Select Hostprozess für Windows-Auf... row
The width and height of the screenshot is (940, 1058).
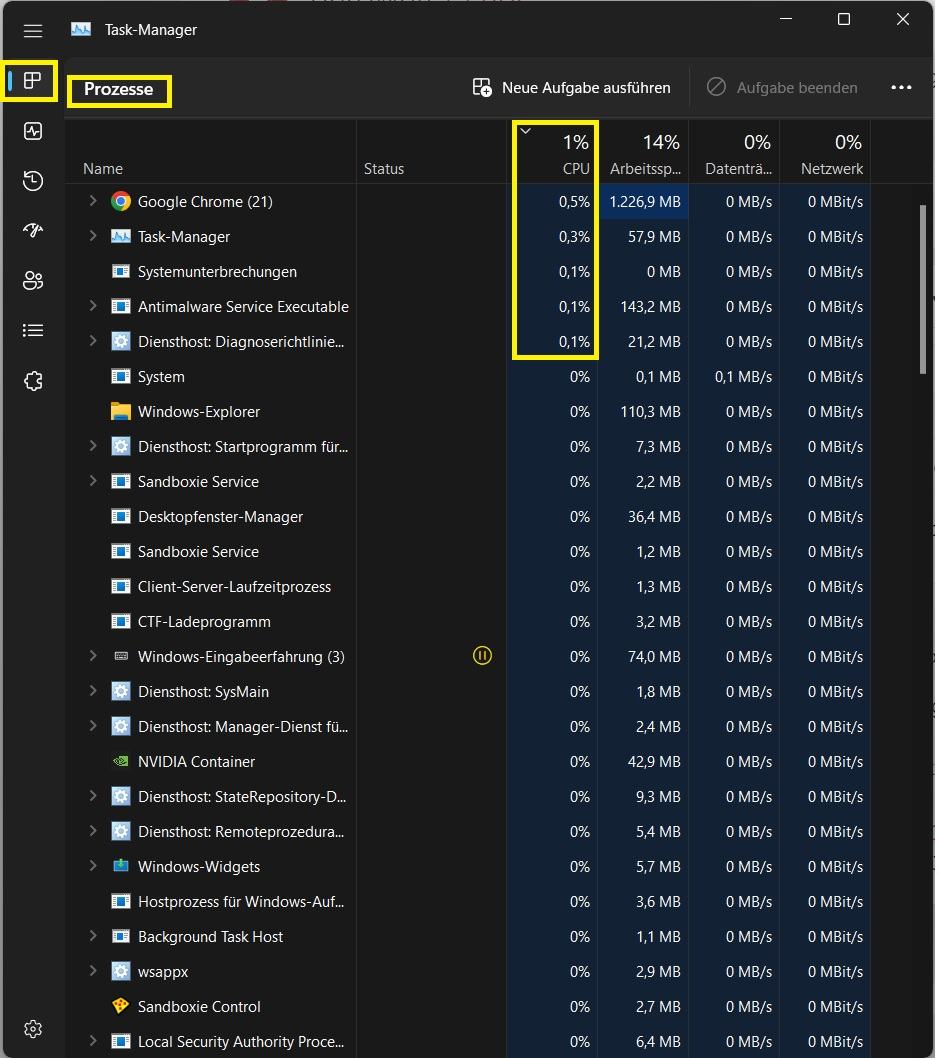pyautogui.click(x=468, y=901)
